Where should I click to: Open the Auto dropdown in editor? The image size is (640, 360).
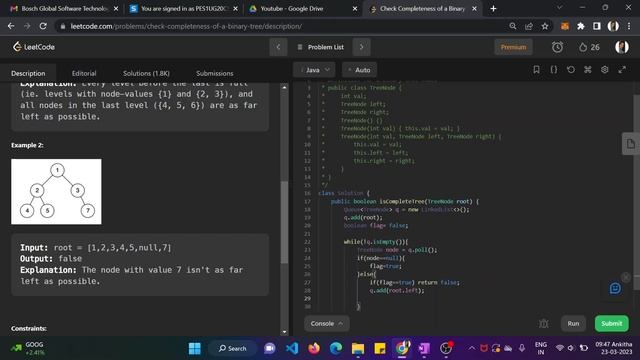coord(360,70)
